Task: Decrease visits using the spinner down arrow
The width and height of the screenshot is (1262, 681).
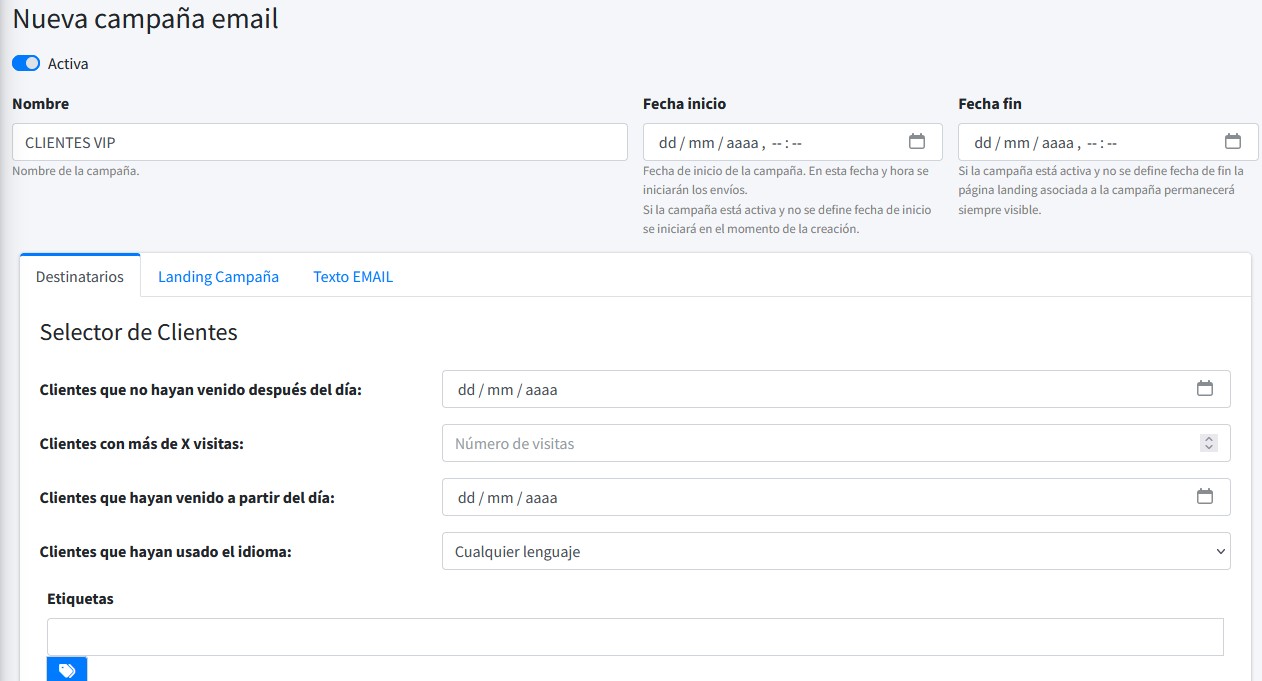Action: 1209,447
